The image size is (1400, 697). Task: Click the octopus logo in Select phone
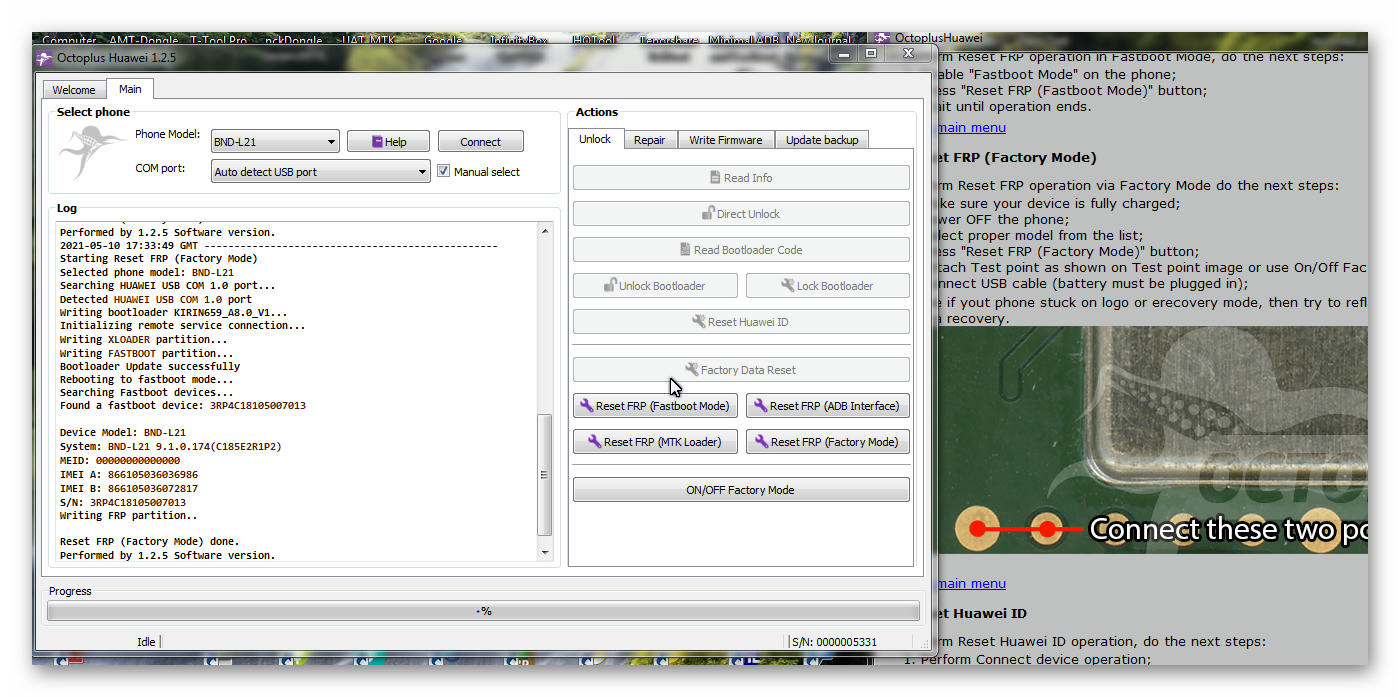point(92,153)
